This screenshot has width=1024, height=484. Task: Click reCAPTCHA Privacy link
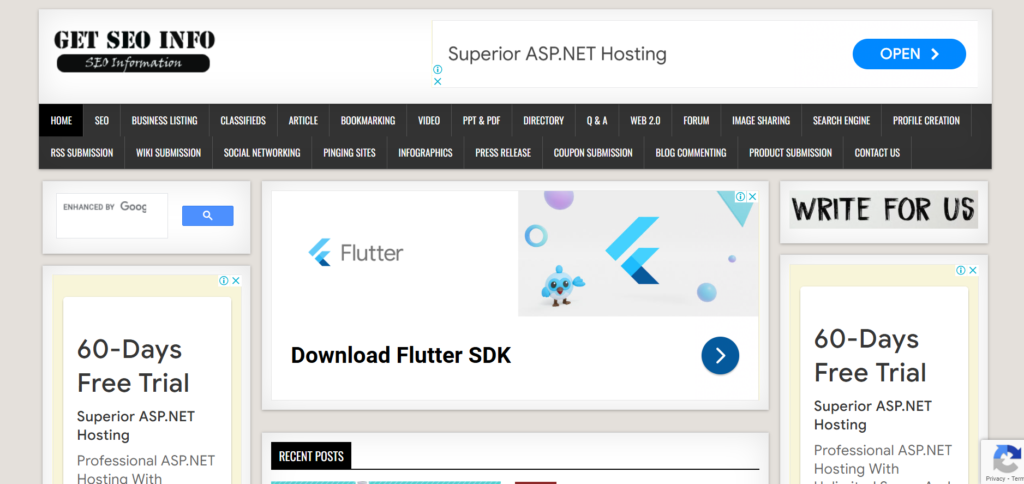(995, 479)
